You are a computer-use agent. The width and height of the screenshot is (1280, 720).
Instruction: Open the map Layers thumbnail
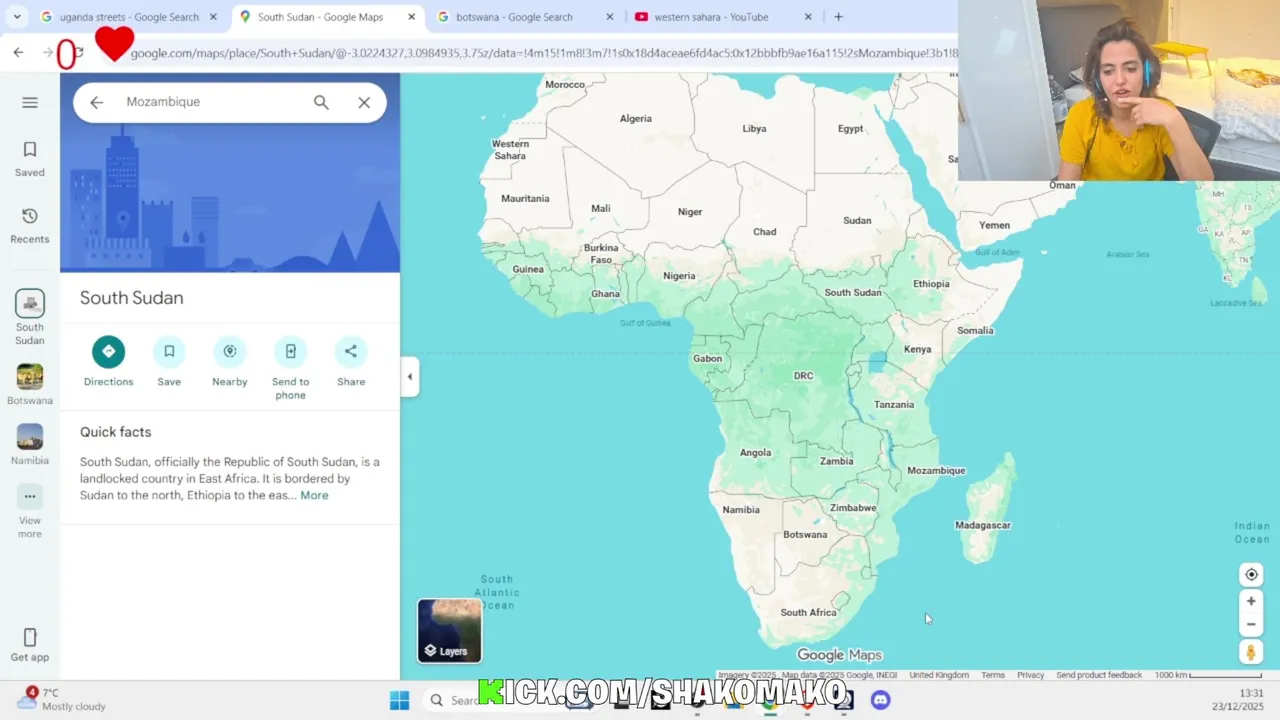(449, 630)
